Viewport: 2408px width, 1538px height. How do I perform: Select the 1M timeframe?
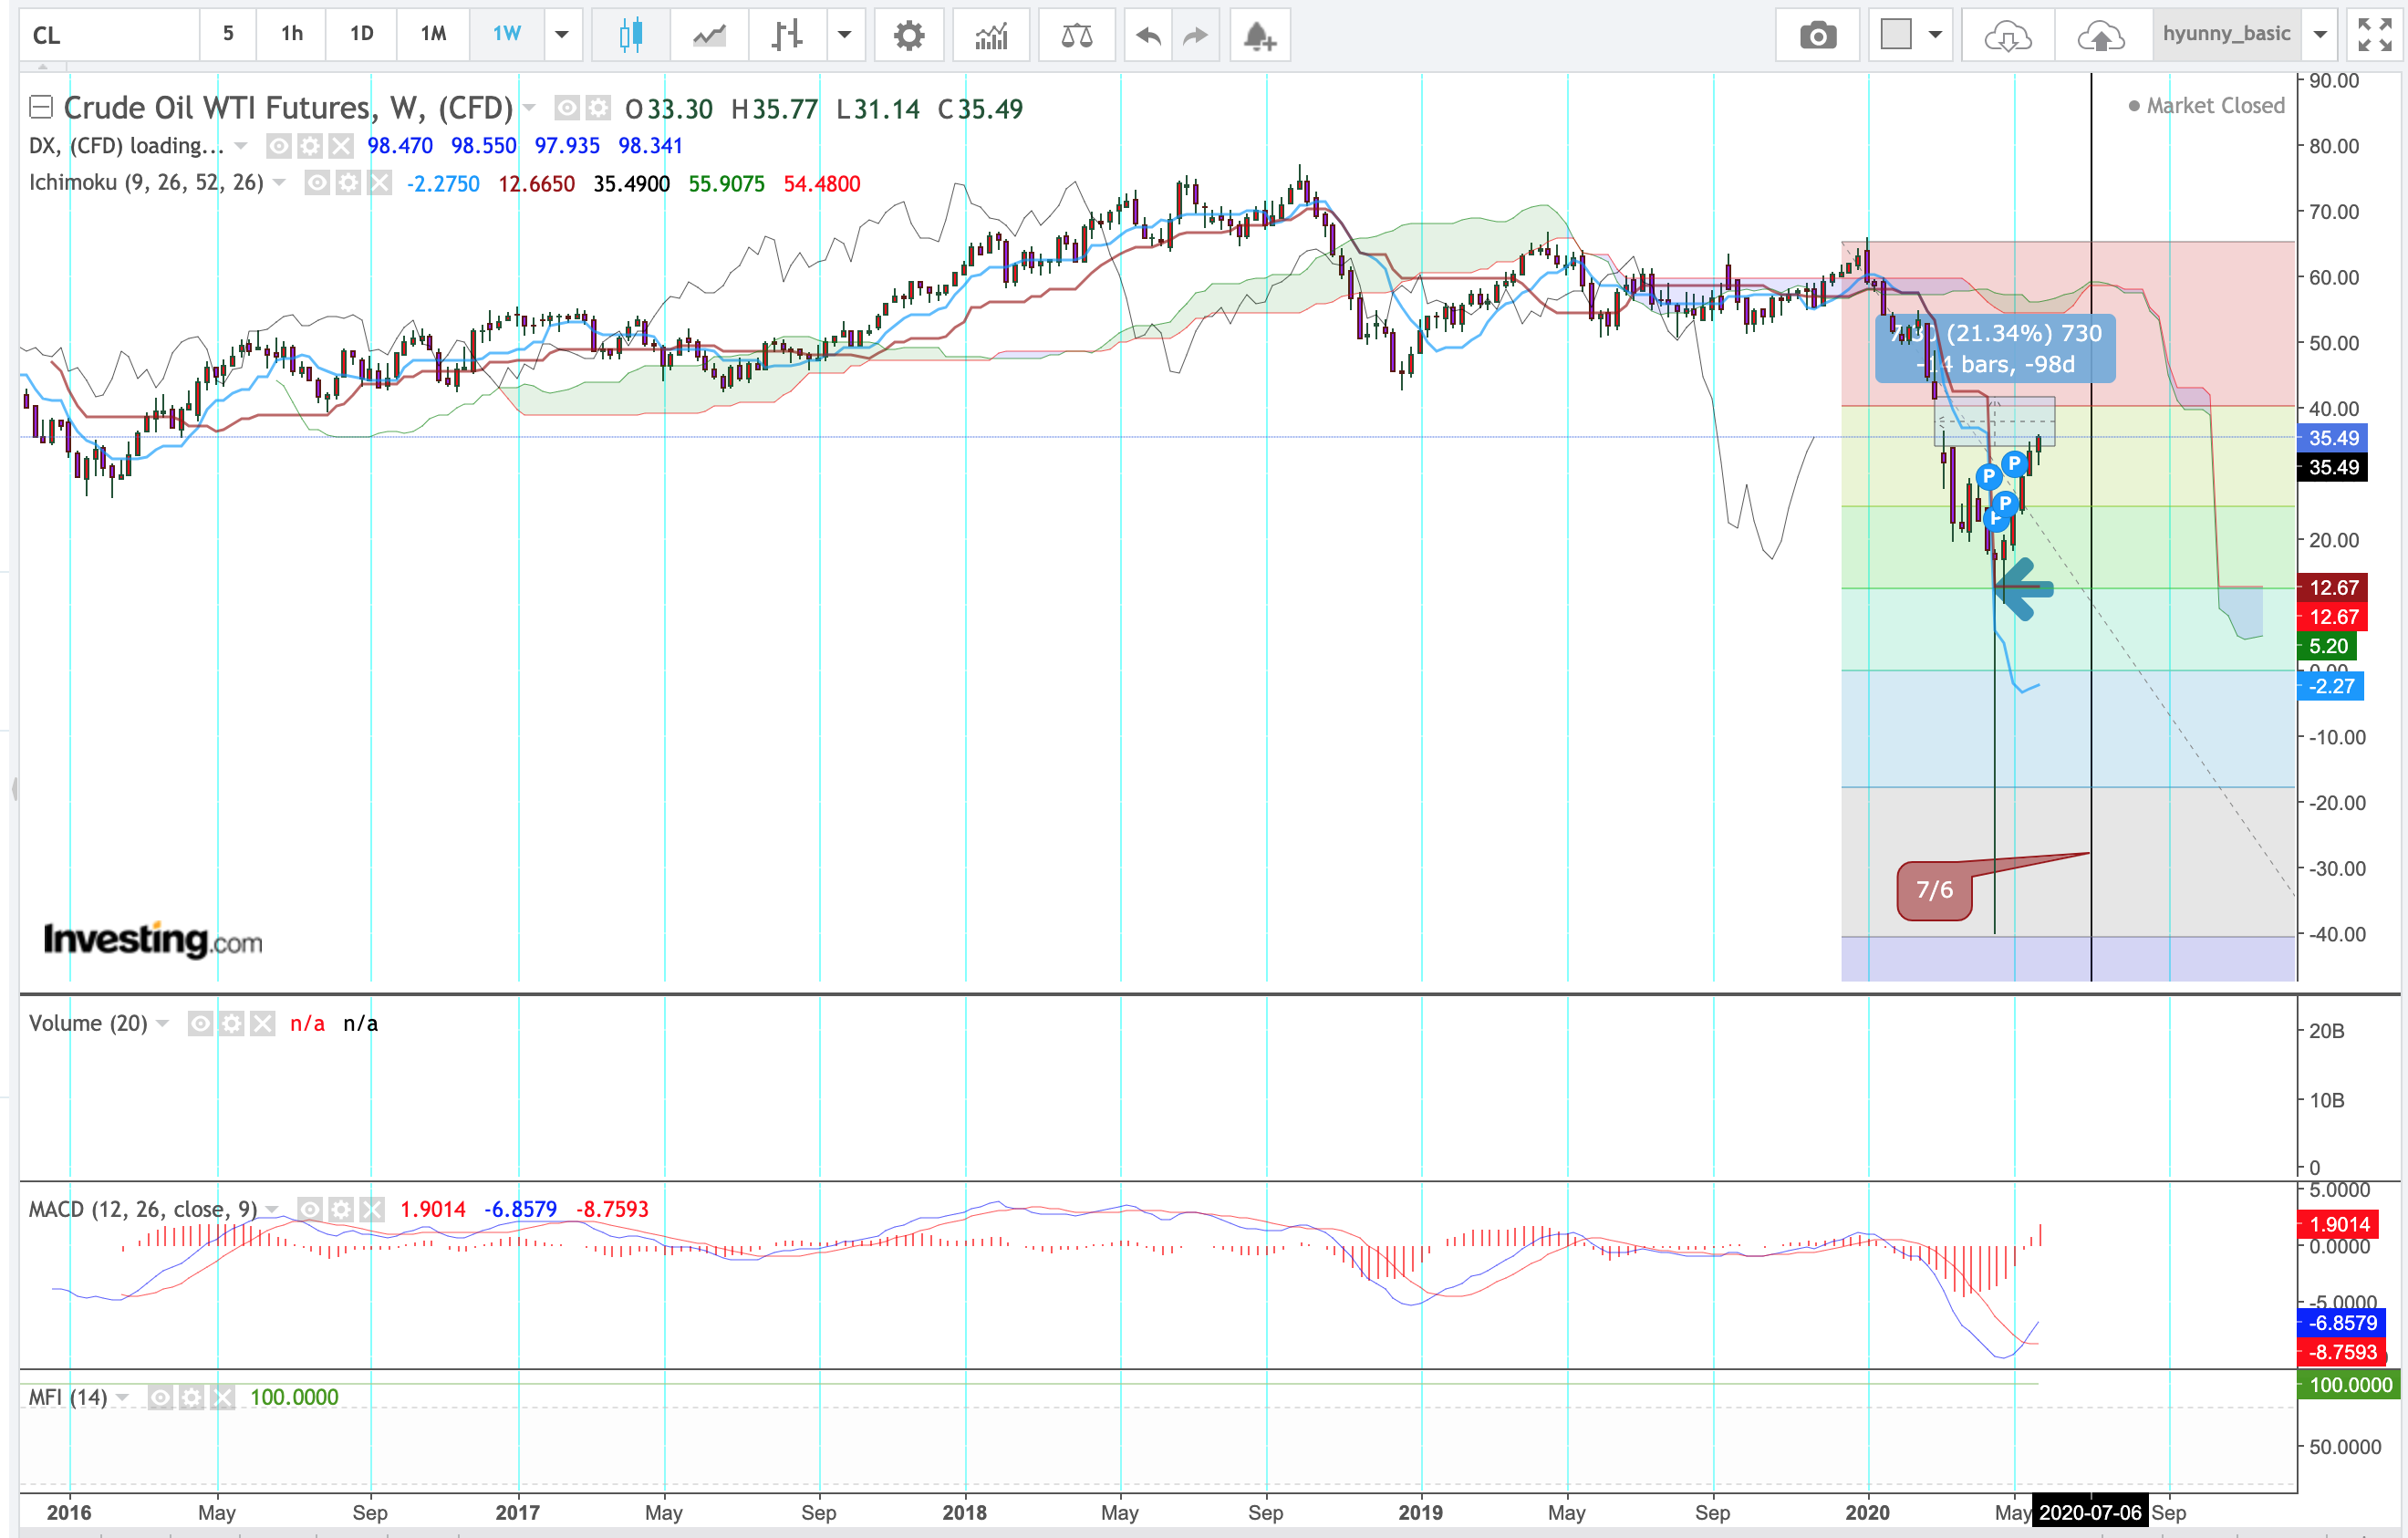(433, 34)
